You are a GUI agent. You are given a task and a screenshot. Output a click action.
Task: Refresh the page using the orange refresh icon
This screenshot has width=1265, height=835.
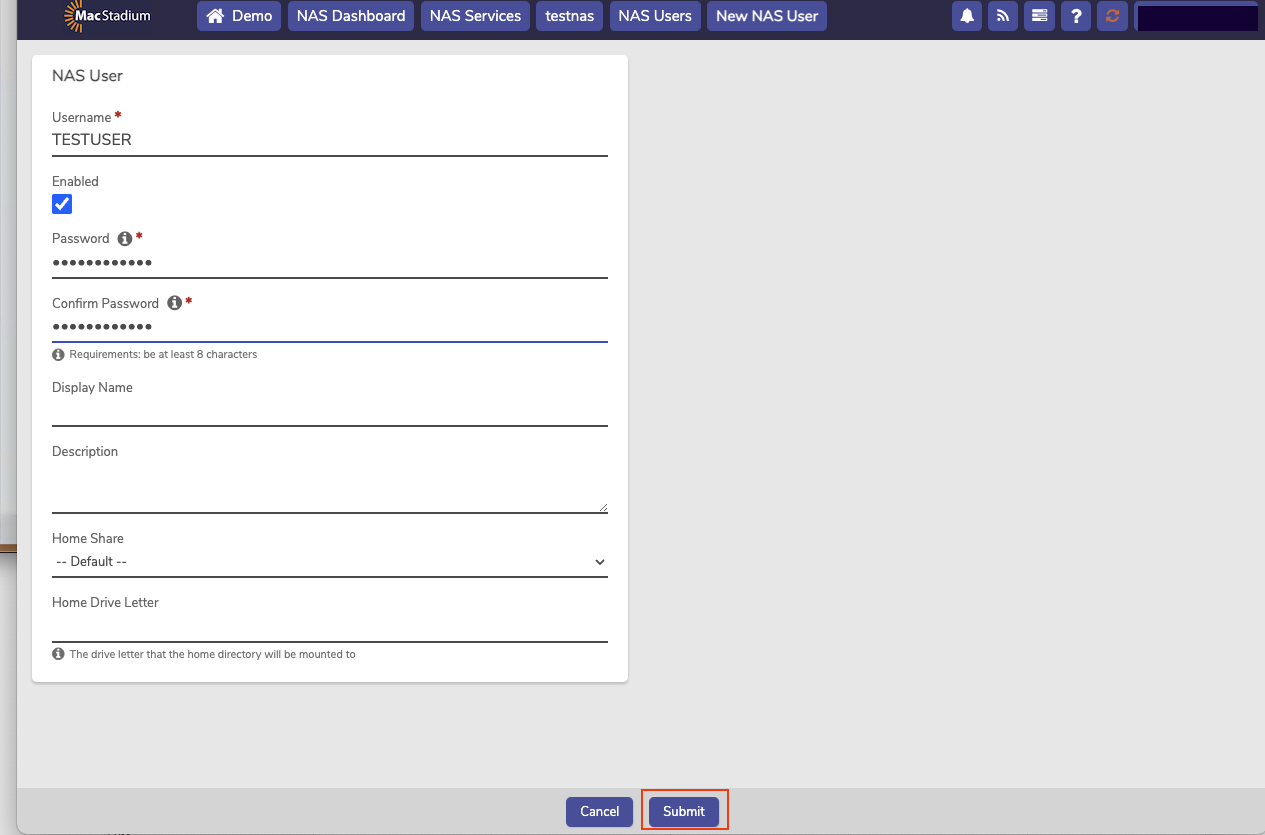click(1112, 16)
